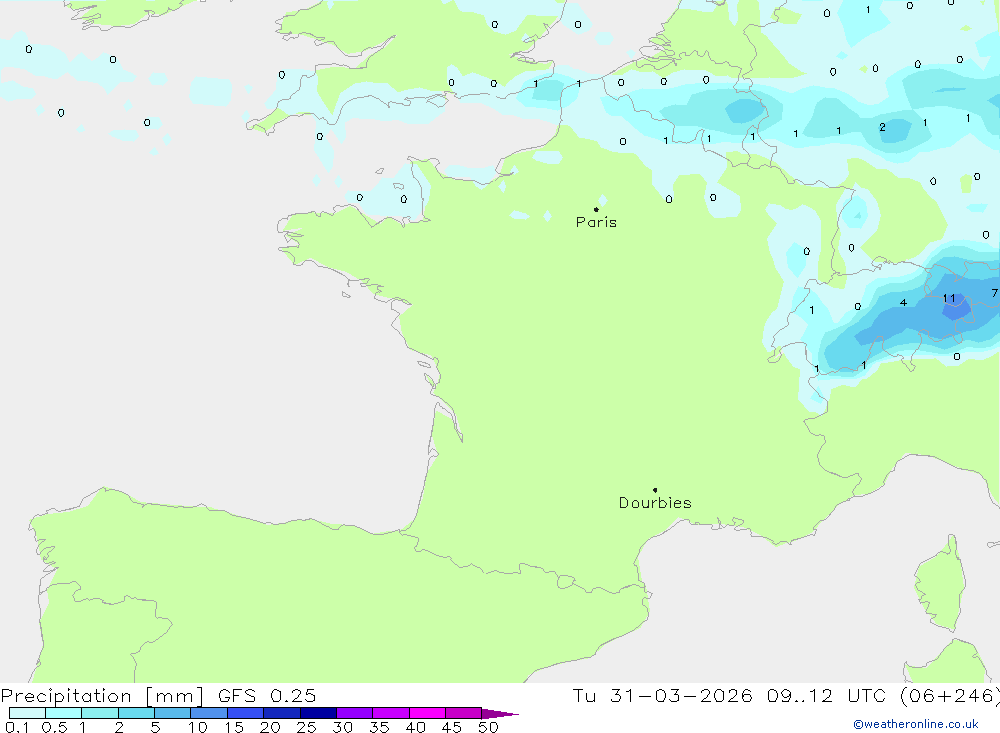
Task: Click the '11' precipitation value over the Alps
Action: 949,298
